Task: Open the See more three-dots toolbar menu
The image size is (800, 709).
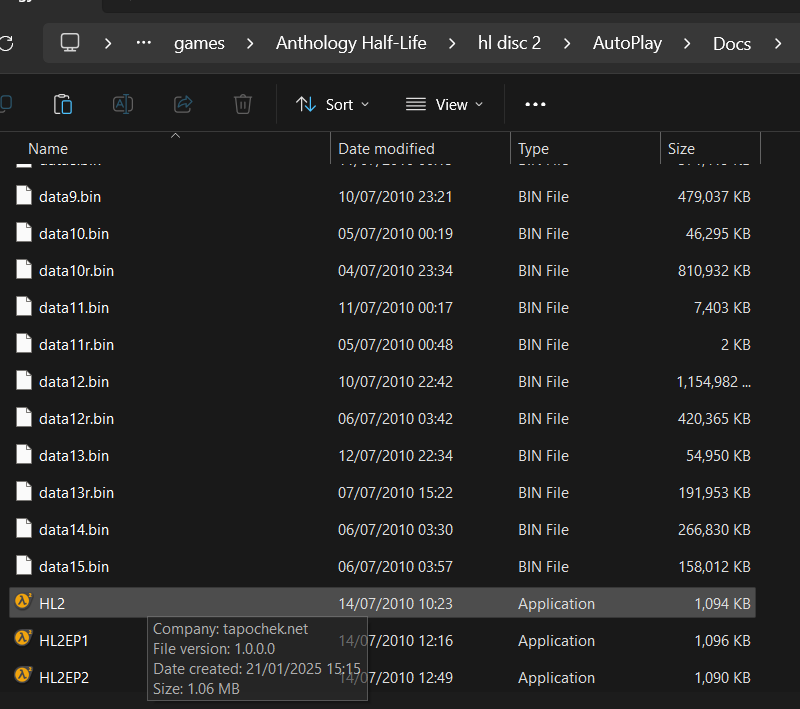Action: pos(535,105)
